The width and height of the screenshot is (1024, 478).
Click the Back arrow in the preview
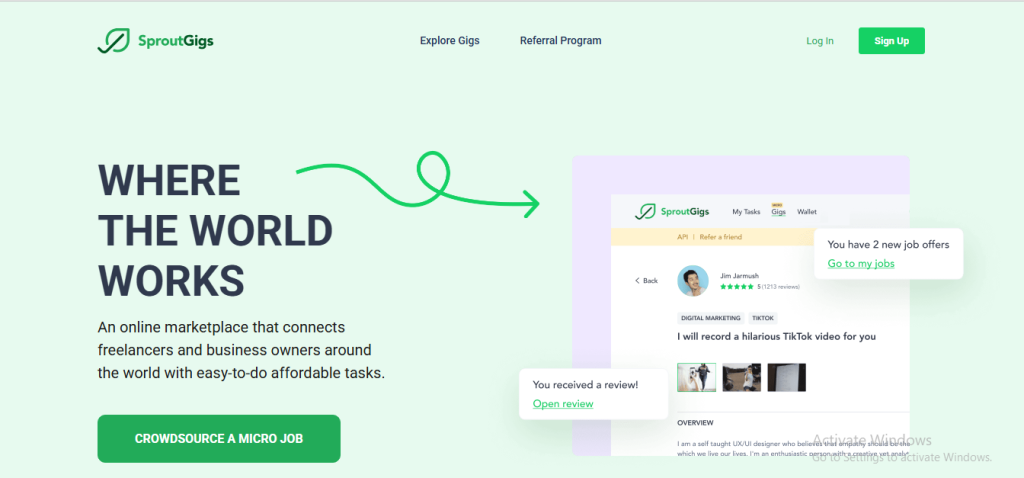[x=646, y=281]
